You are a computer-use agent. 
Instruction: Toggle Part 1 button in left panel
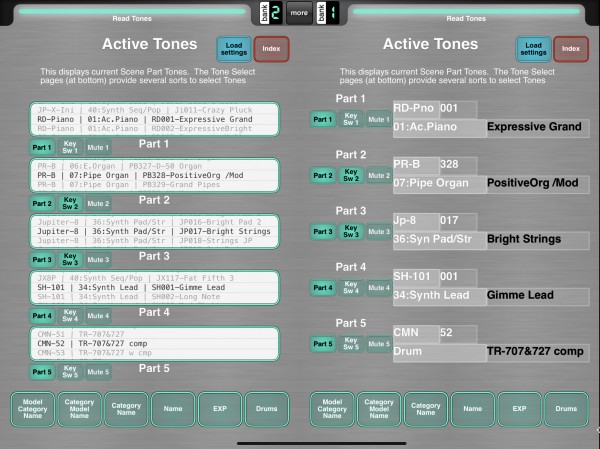coord(42,147)
